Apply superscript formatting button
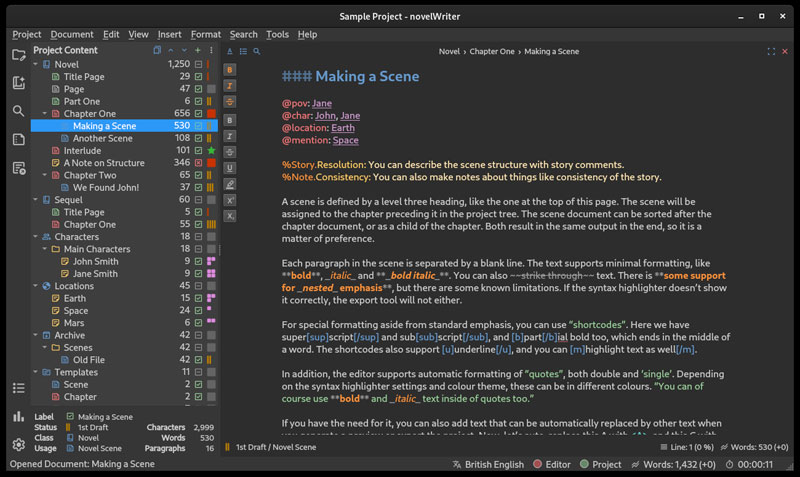 [x=230, y=200]
